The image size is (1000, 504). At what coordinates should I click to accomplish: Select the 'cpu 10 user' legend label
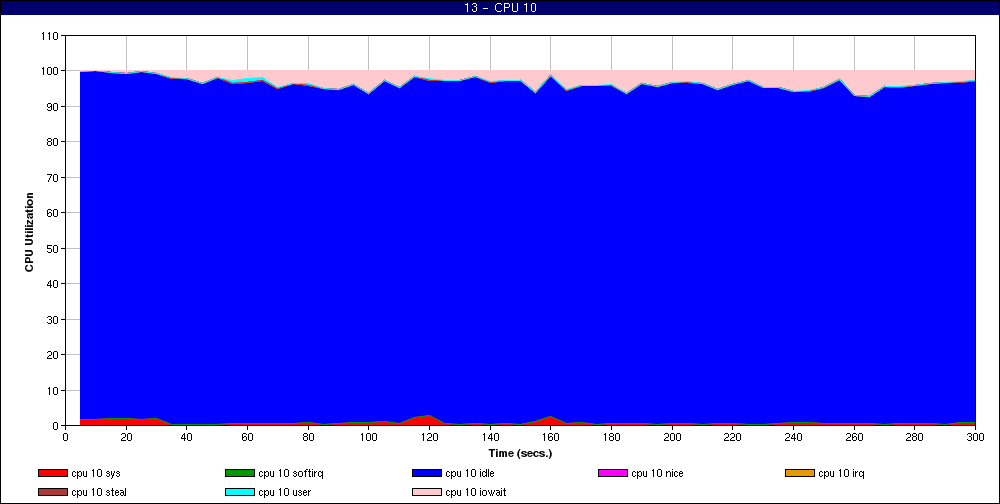(284, 493)
